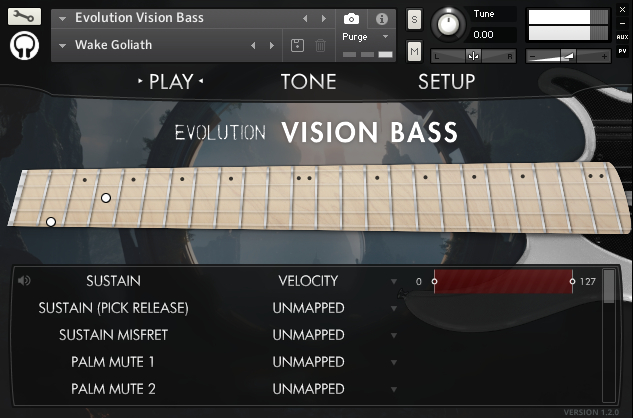Click the UNMAPPED label for PALM MUTE 2

coord(308,389)
